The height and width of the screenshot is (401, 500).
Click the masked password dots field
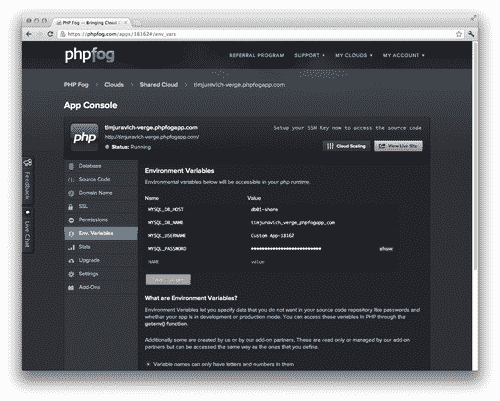[x=286, y=249]
